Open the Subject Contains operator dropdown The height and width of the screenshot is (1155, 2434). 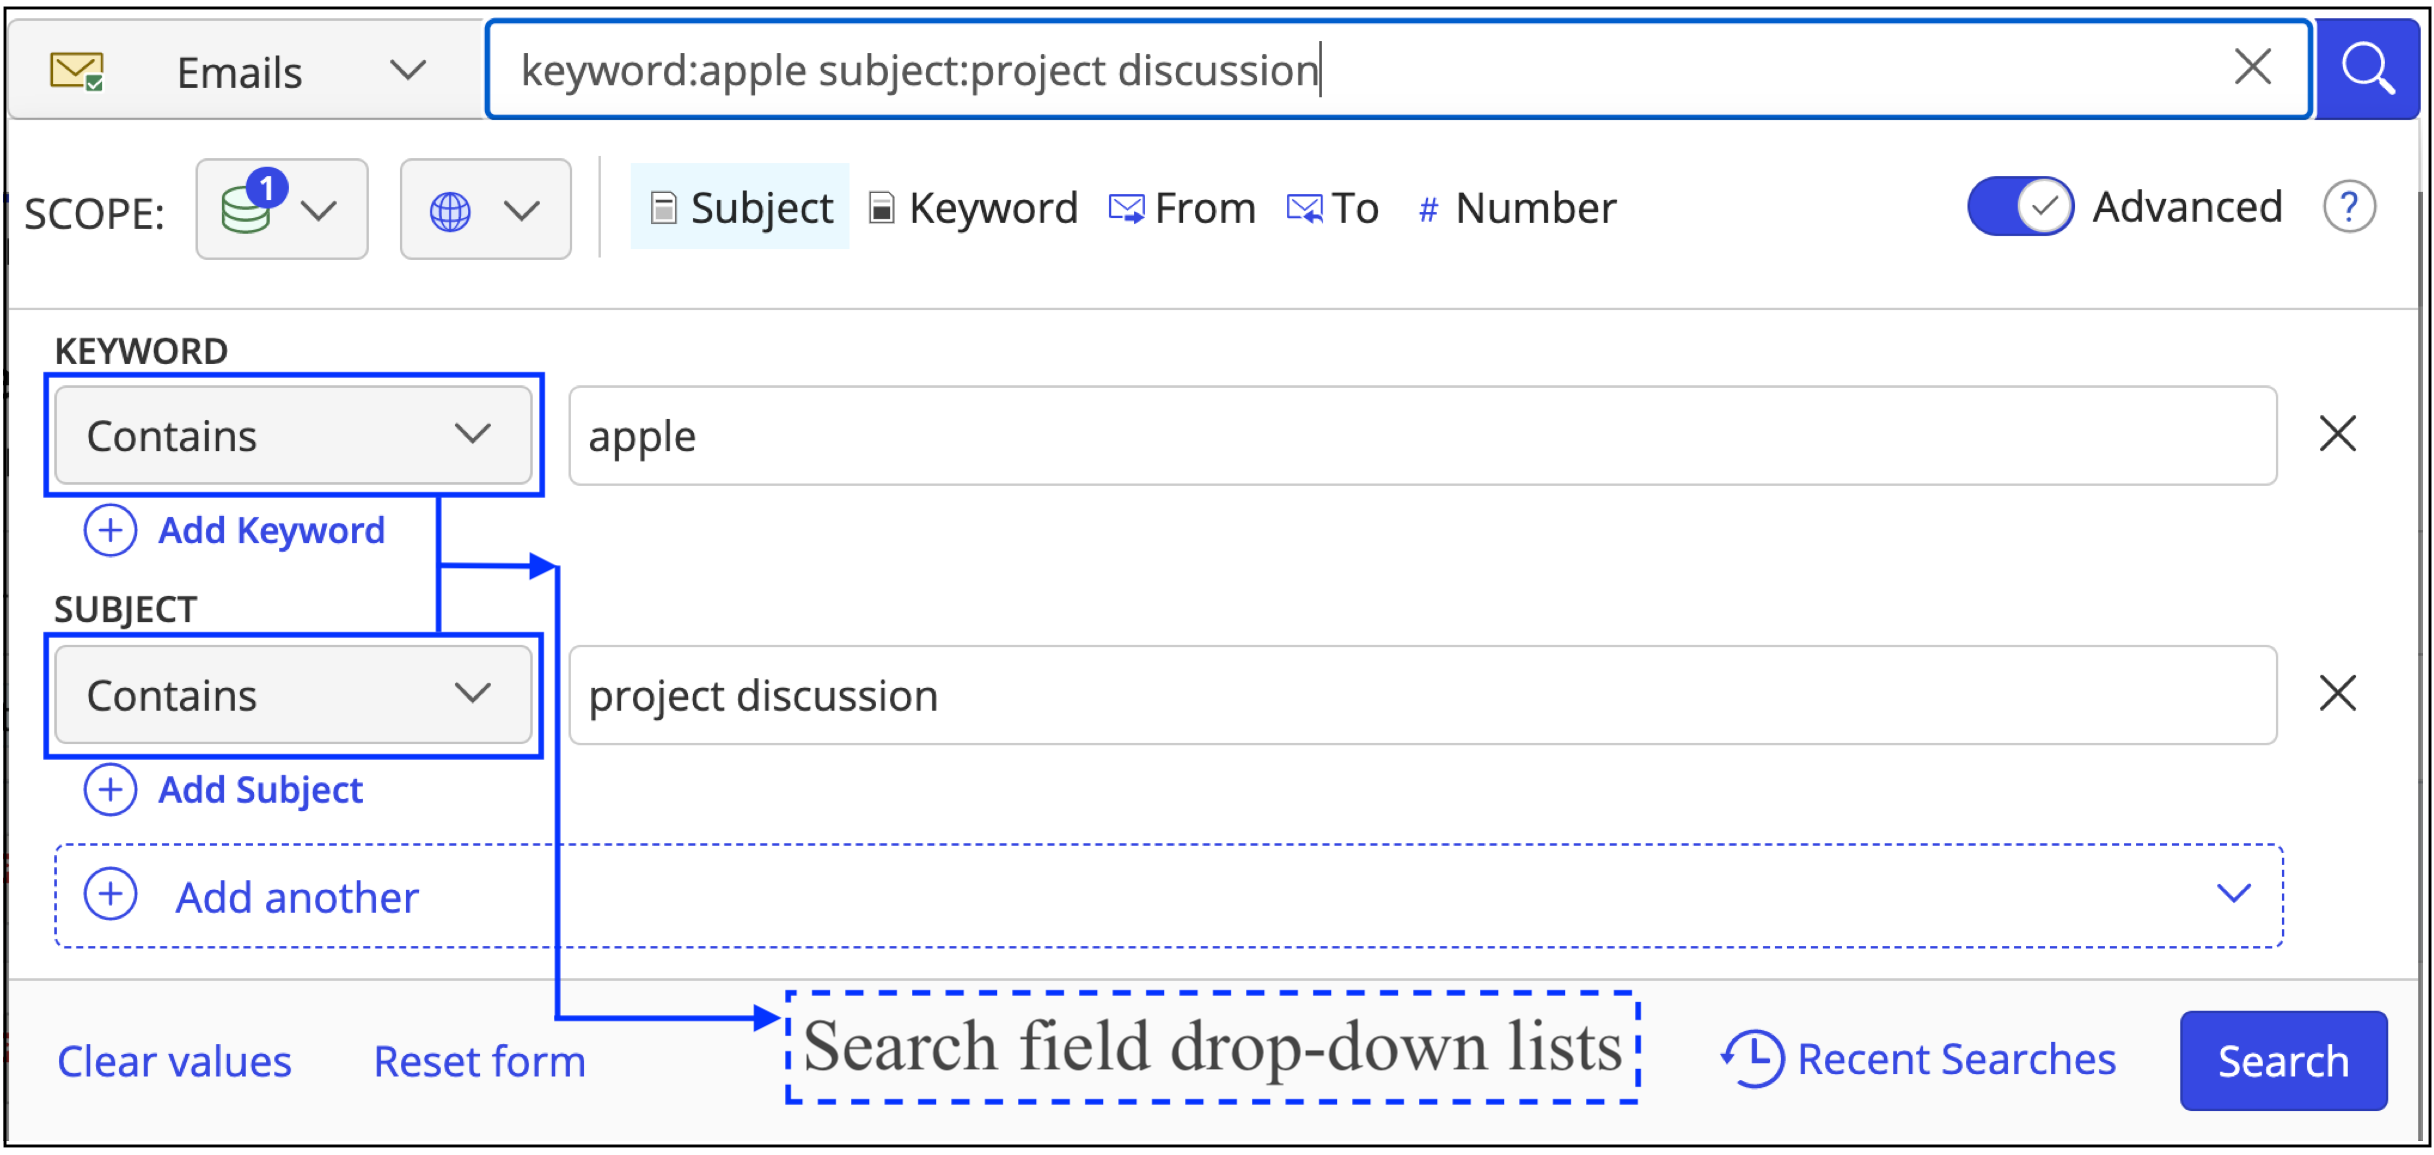[293, 695]
